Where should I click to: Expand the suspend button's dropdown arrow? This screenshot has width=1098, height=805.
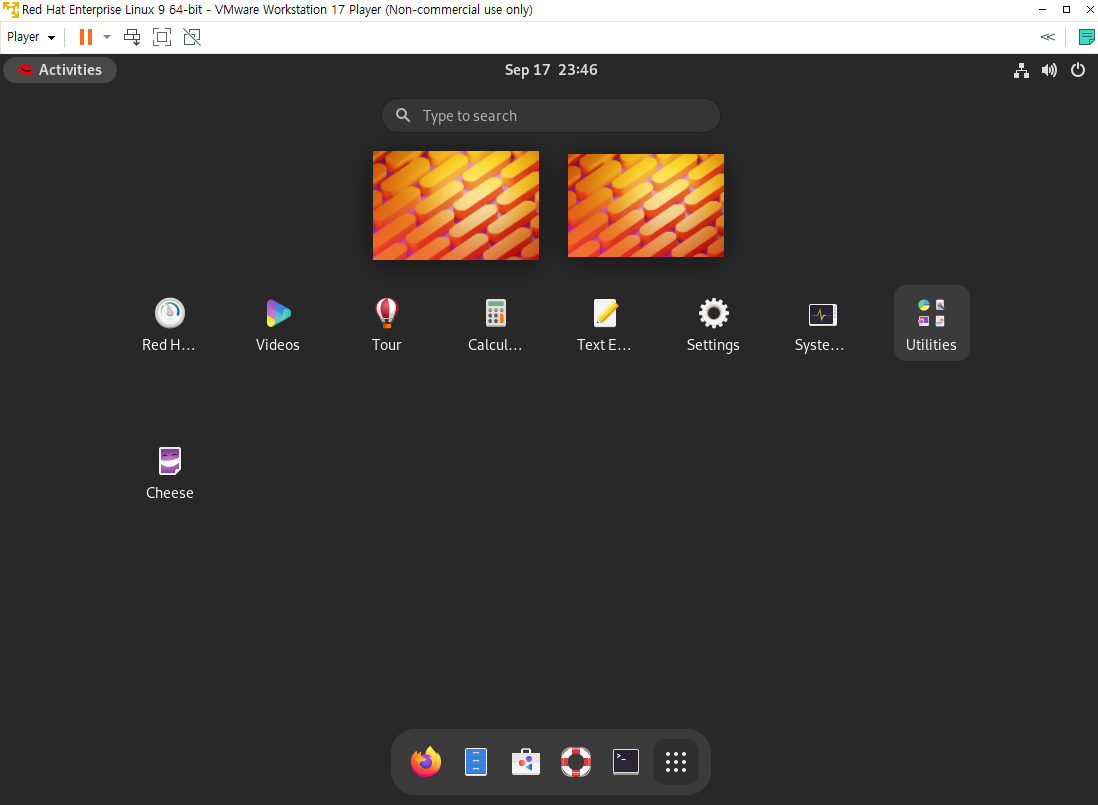(106, 36)
